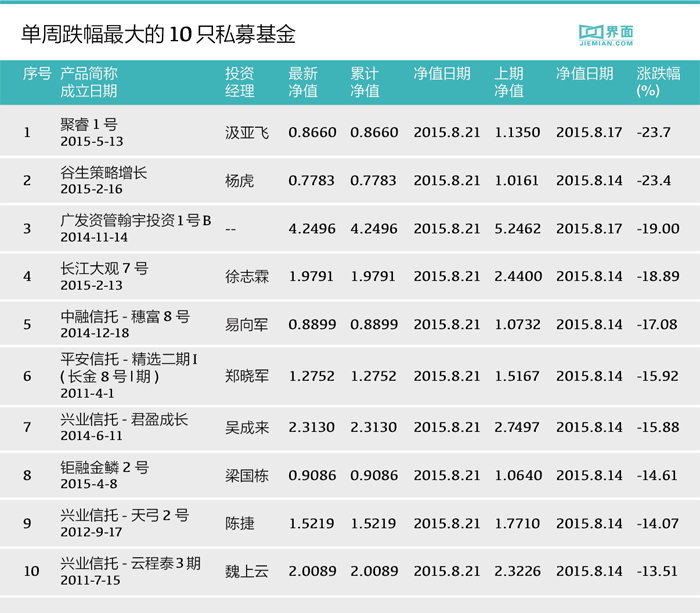Select the manager name '郑晓军'
Screen dimensions: 700x613
[247, 376]
